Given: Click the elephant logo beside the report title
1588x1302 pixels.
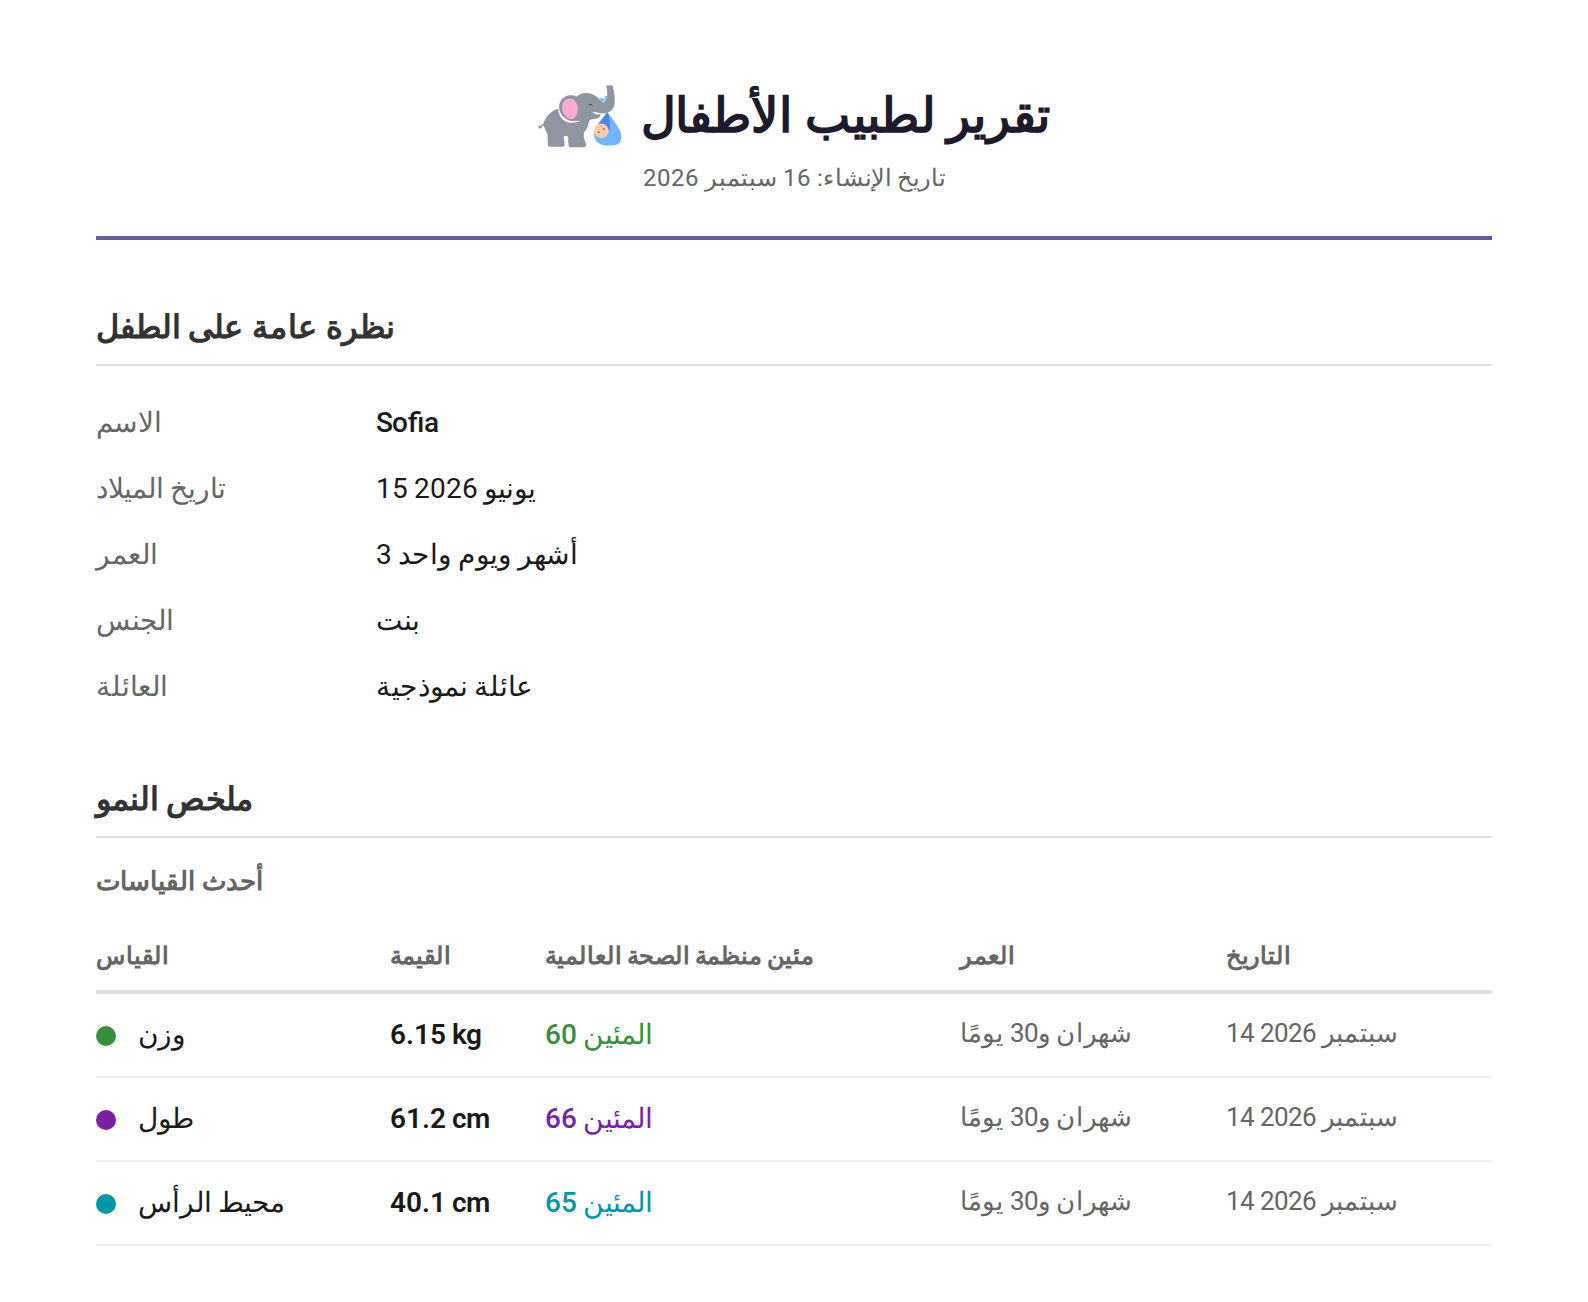Looking at the screenshot, I should click(581, 116).
